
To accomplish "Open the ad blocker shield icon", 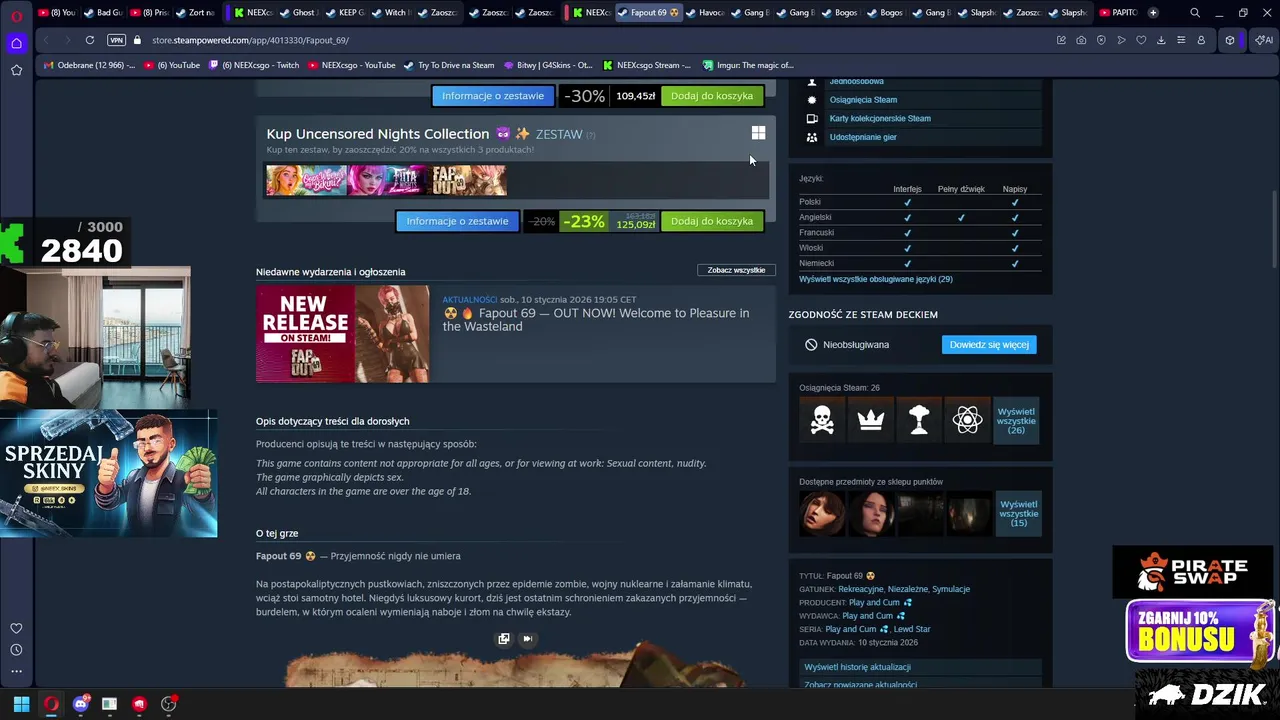I will click(1101, 40).
